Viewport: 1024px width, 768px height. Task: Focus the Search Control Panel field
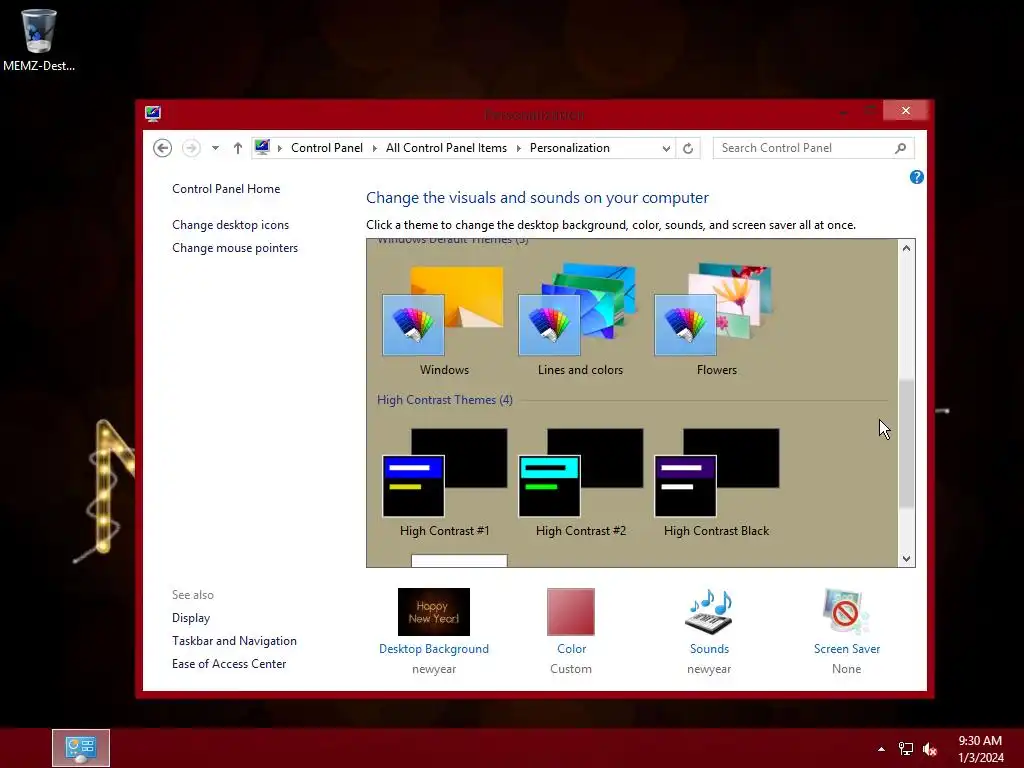click(813, 148)
